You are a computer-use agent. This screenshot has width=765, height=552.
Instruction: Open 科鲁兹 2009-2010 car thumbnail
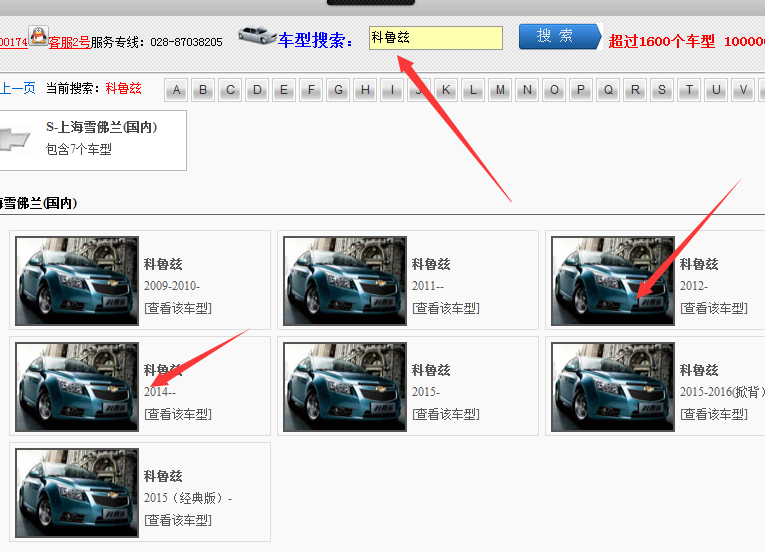coord(77,281)
